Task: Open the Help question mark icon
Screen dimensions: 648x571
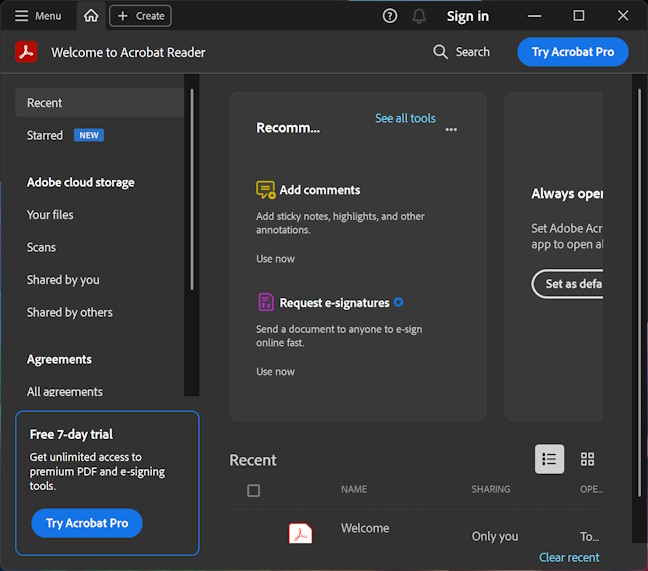Action: click(x=390, y=16)
